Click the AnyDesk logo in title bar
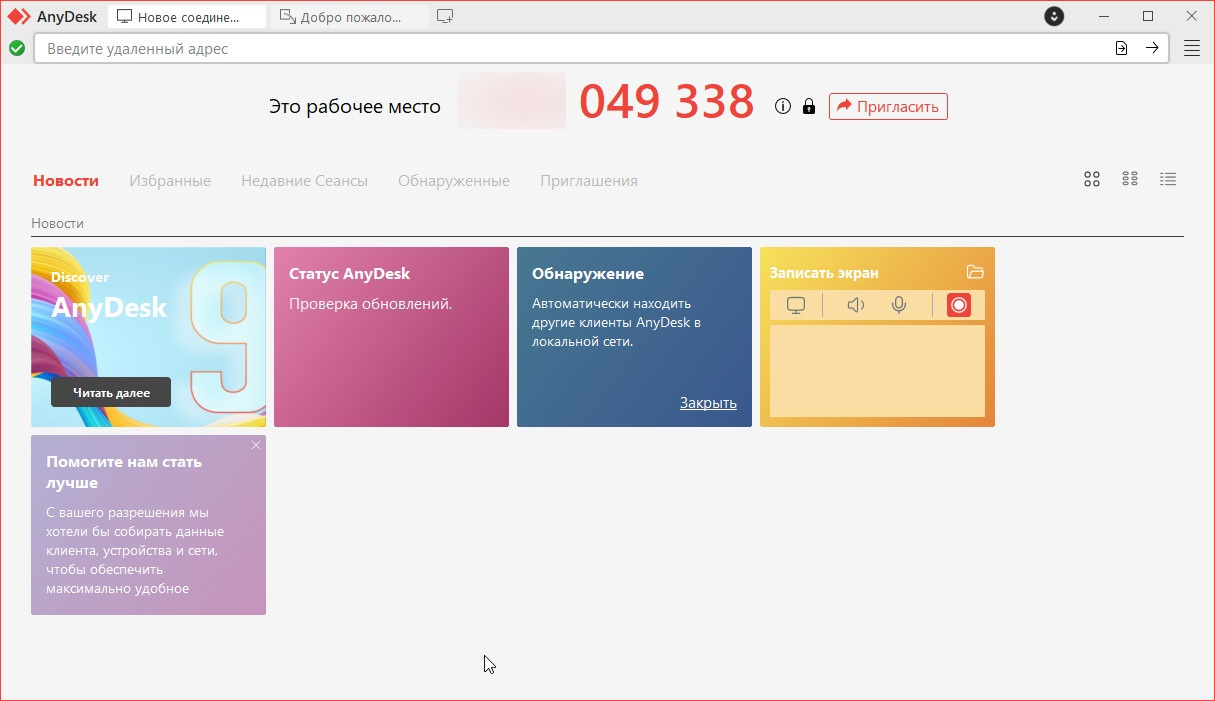Screen dimensions: 1215x701 [19, 16]
